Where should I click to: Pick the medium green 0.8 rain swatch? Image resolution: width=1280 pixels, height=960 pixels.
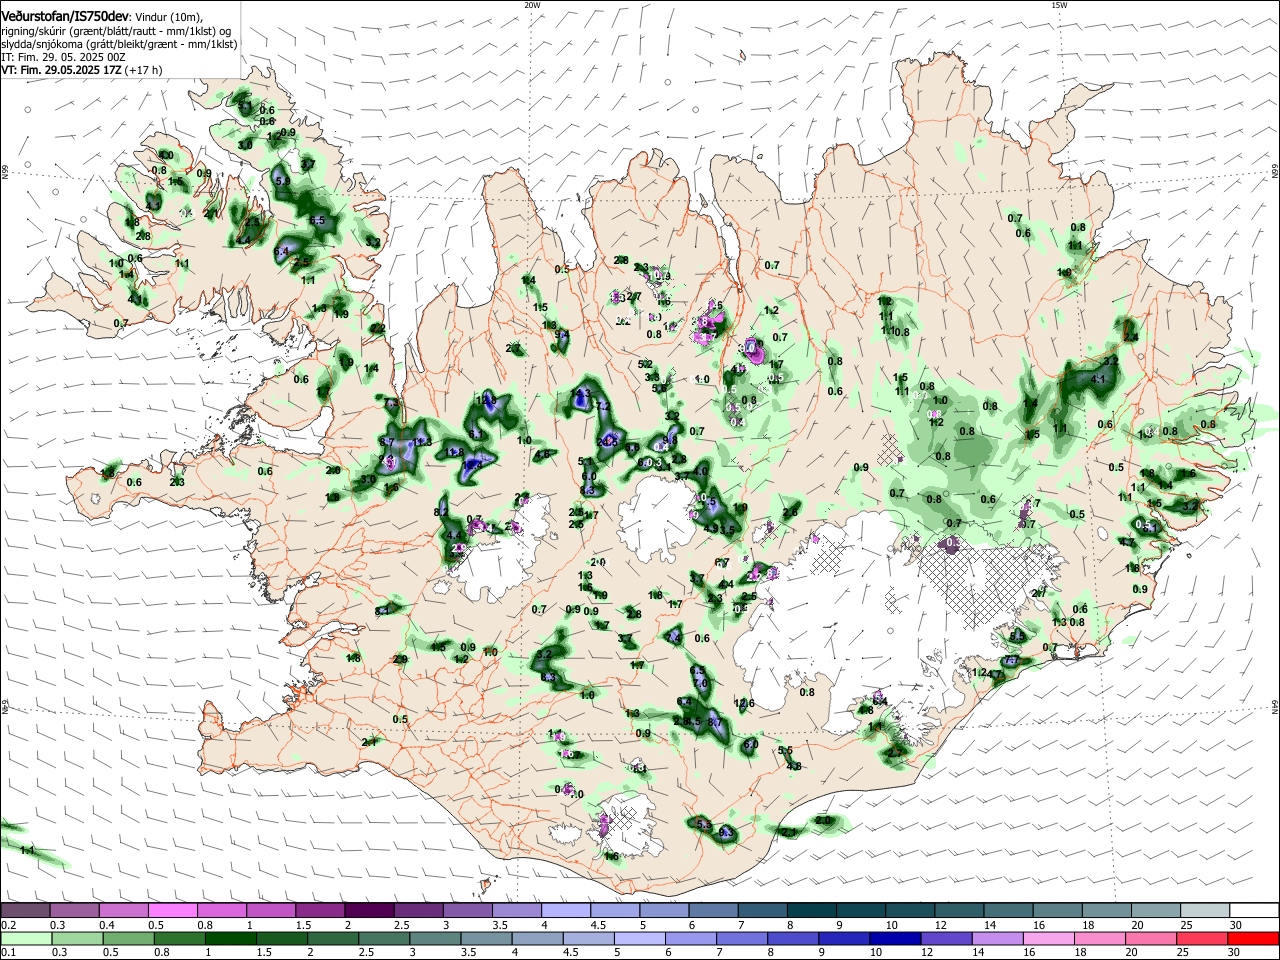point(180,938)
